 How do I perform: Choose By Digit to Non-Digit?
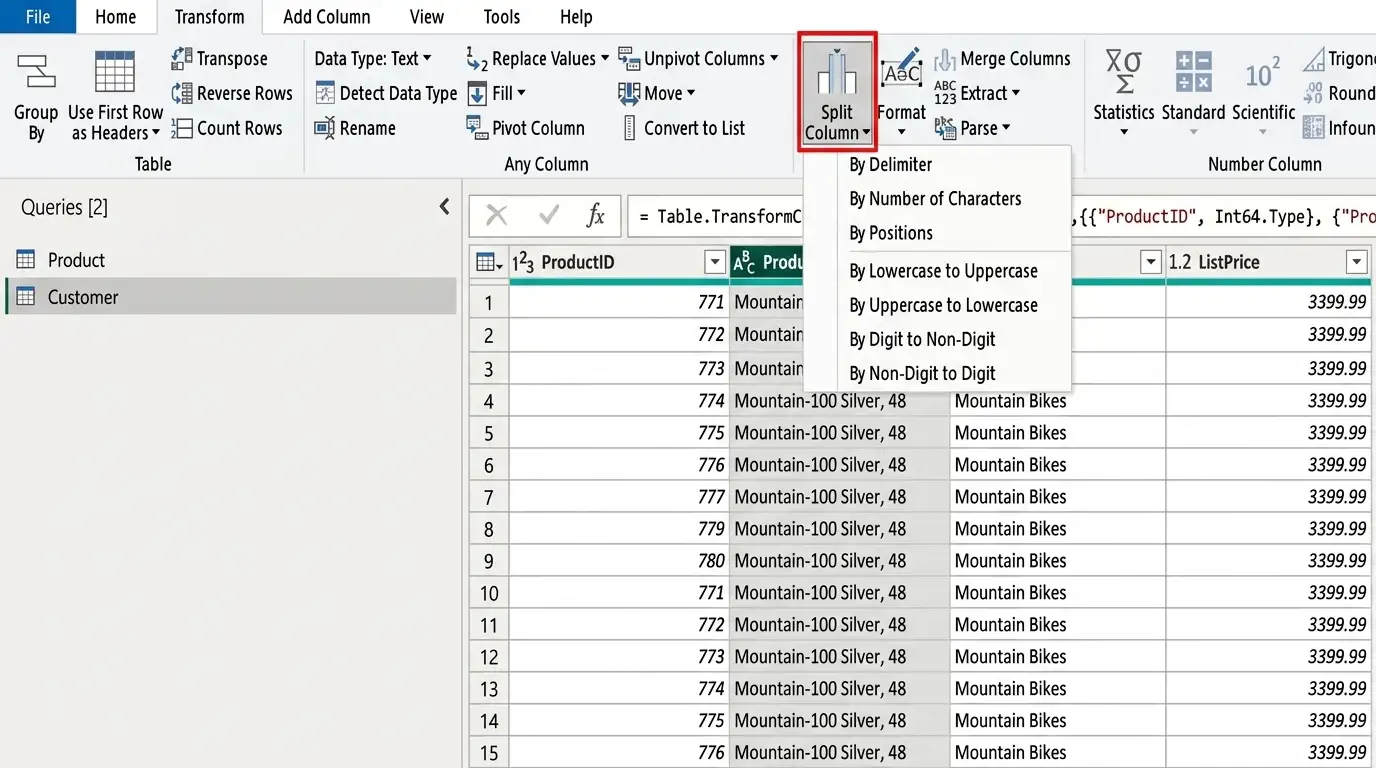pyautogui.click(x=937, y=338)
